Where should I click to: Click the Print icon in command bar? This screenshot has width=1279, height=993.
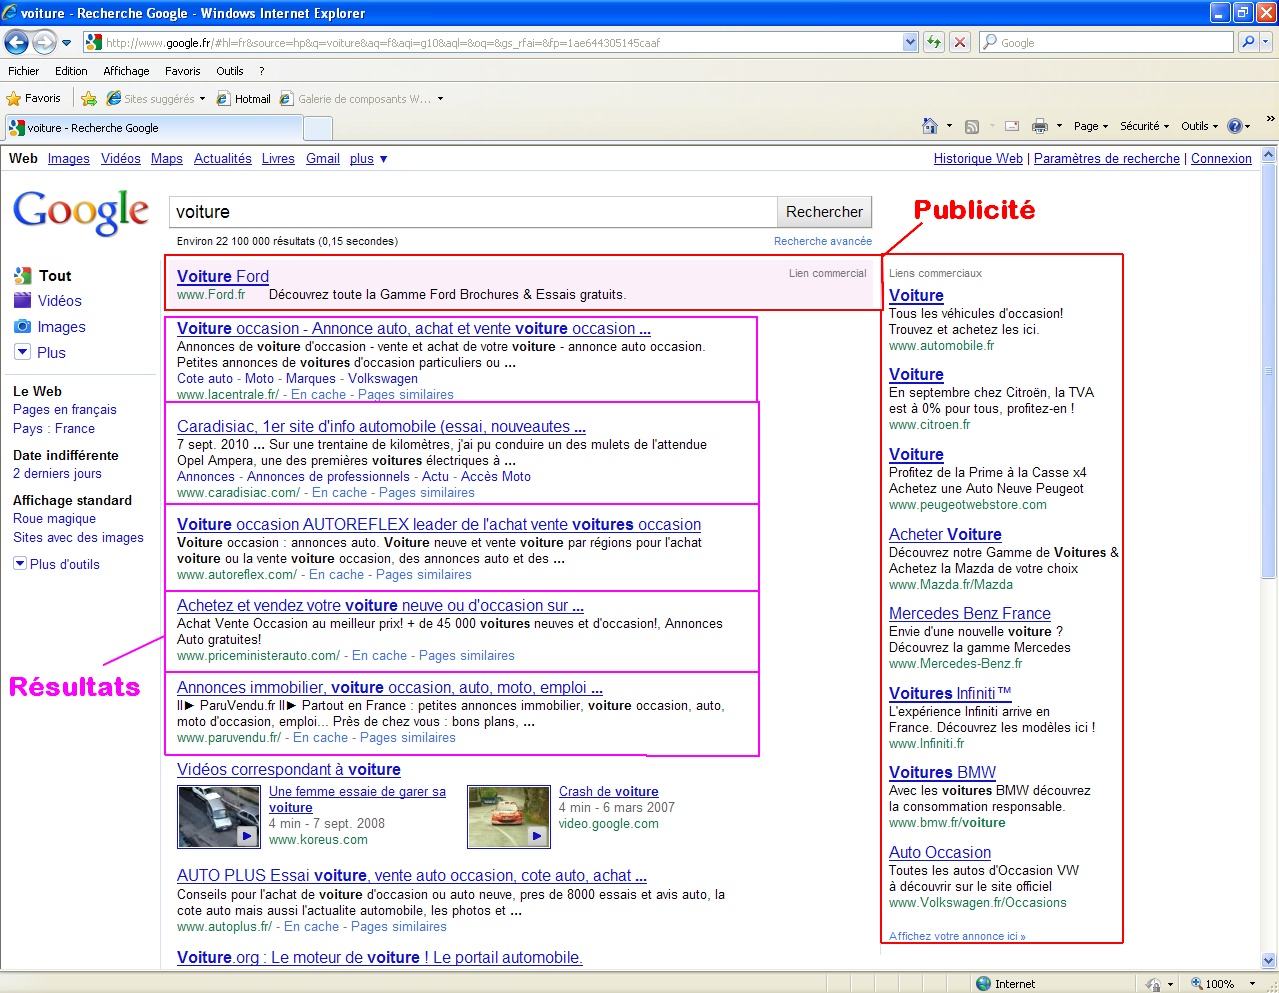(x=1039, y=126)
